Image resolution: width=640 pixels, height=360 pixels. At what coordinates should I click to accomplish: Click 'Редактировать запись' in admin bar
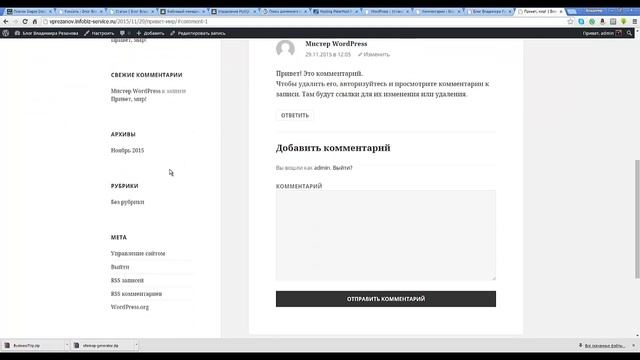(x=198, y=33)
